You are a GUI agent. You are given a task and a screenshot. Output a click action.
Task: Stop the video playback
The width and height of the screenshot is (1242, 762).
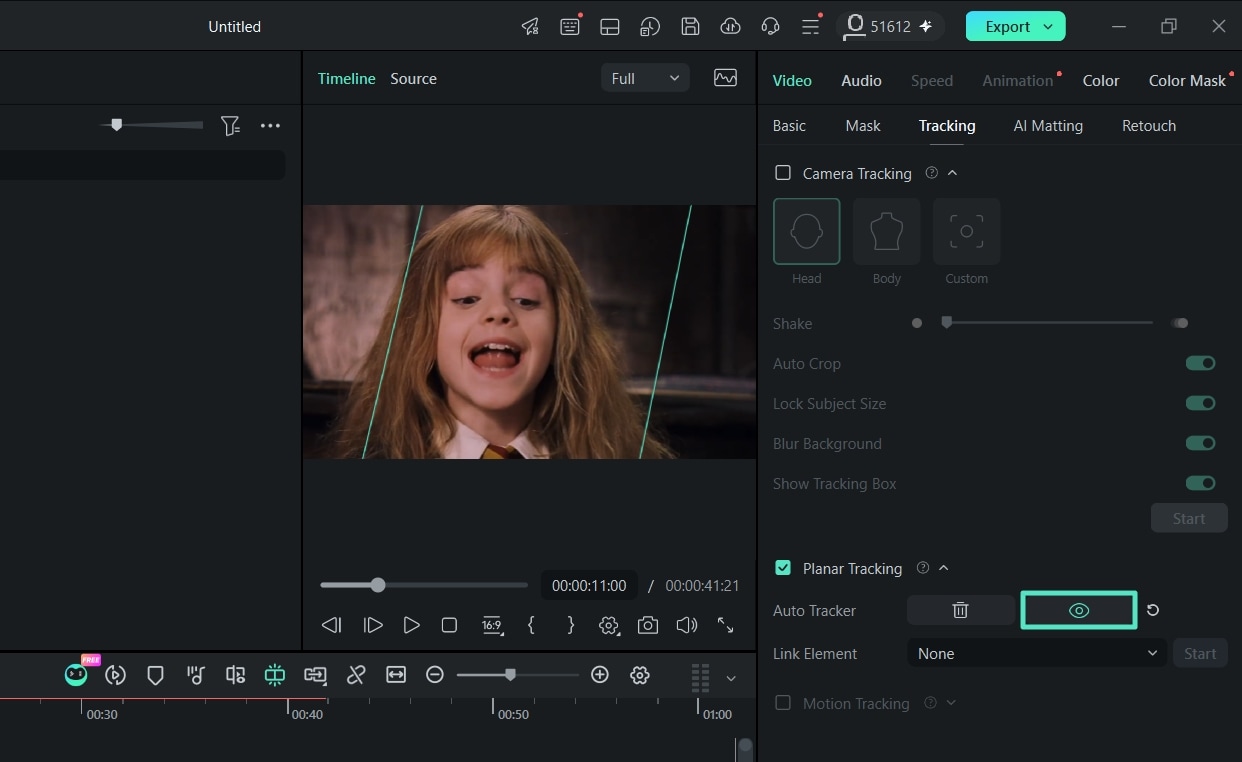449,625
